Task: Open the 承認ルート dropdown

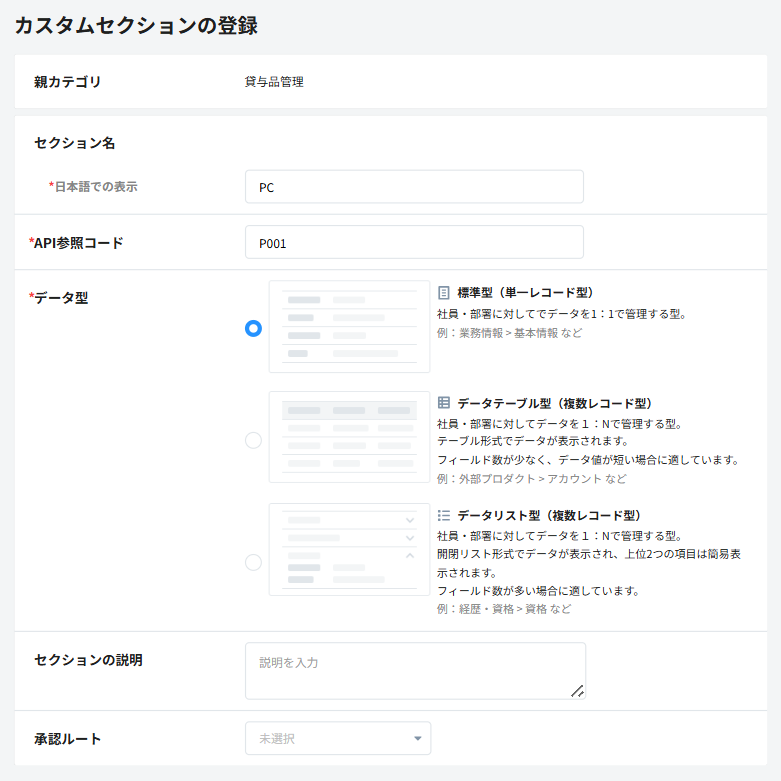Action: pyautogui.click(x=338, y=738)
